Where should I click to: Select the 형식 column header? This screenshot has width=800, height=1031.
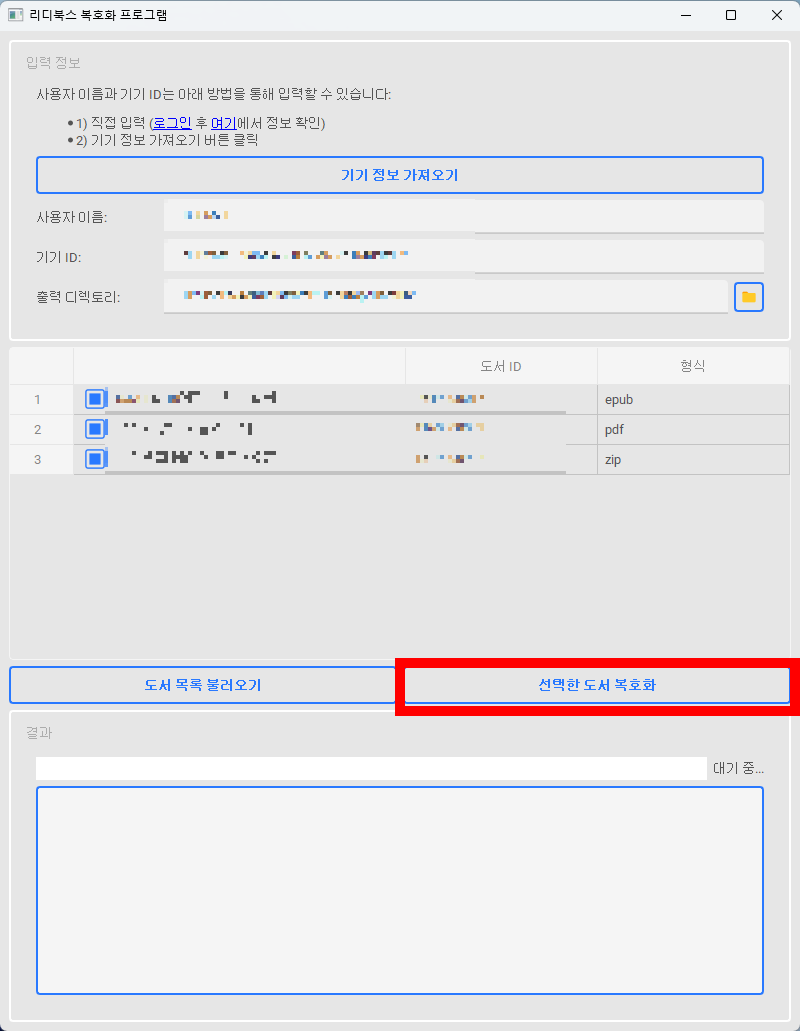point(693,366)
